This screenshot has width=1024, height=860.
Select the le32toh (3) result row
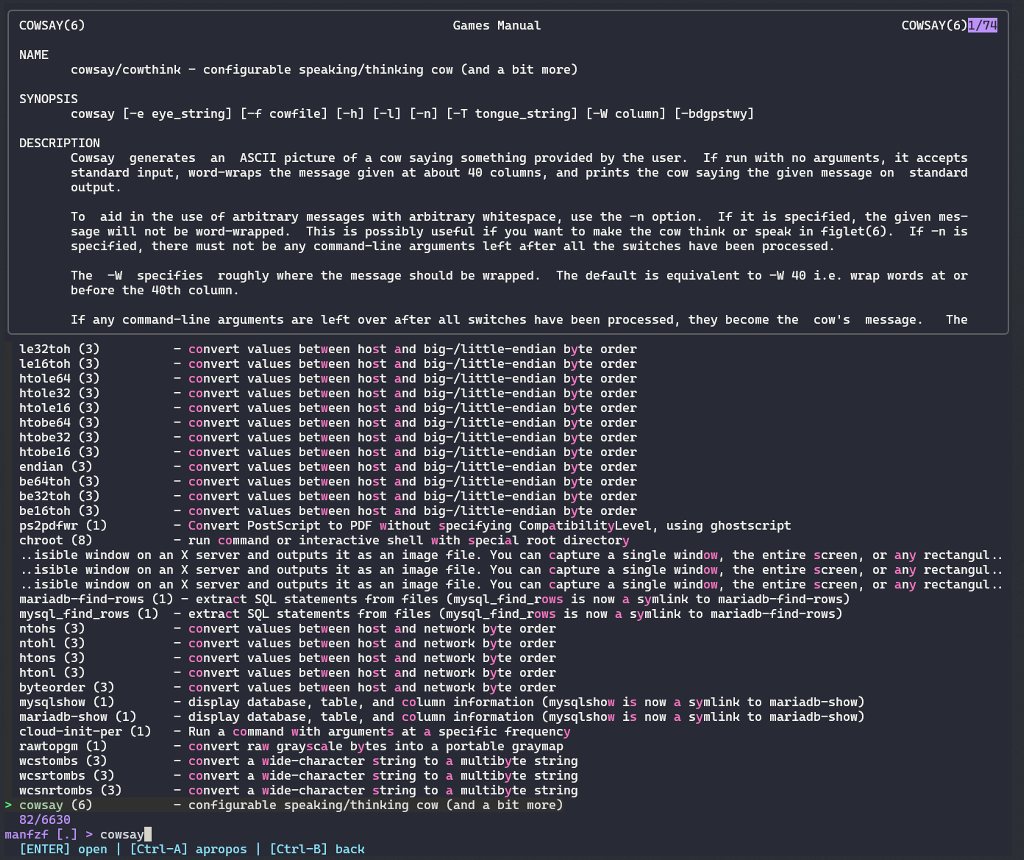tap(328, 349)
